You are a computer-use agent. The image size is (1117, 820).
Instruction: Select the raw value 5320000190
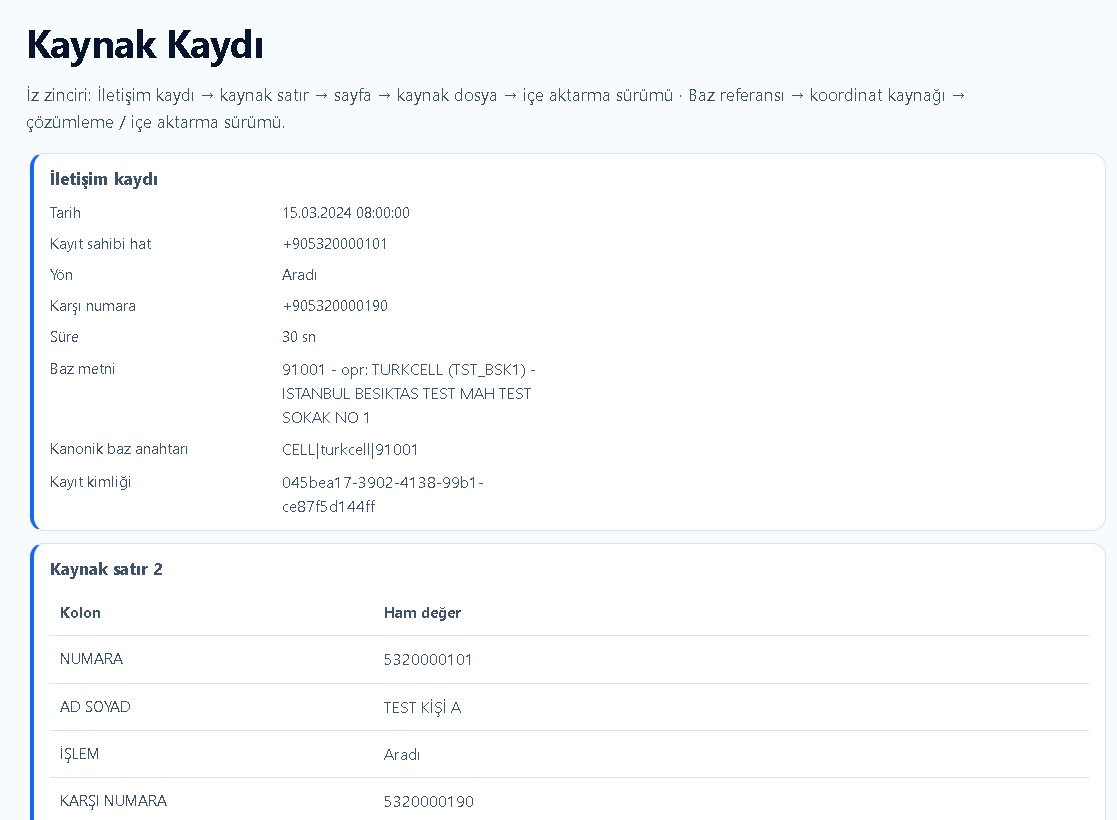click(429, 801)
